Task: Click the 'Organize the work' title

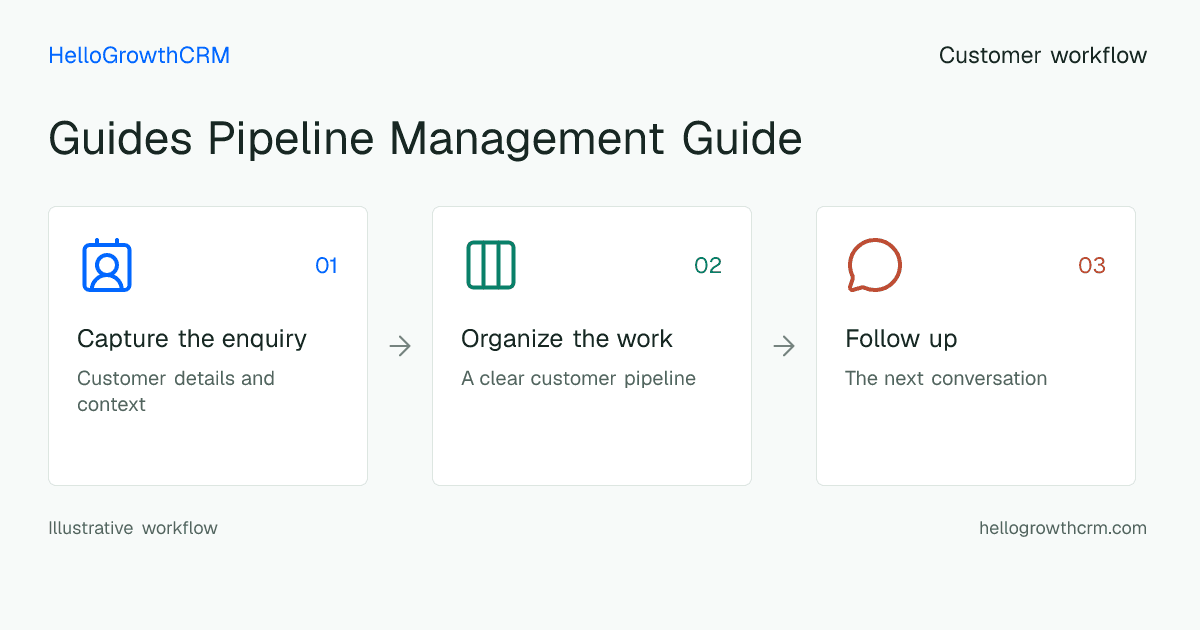Action: point(567,339)
